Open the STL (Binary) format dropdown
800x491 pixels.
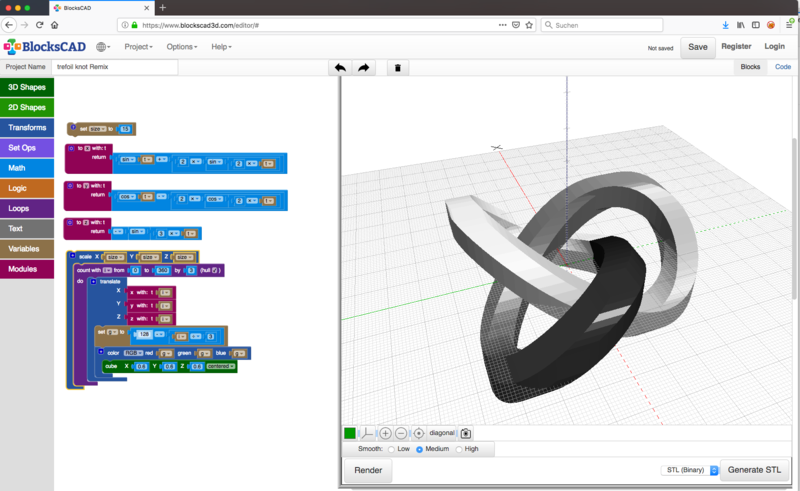[690, 470]
